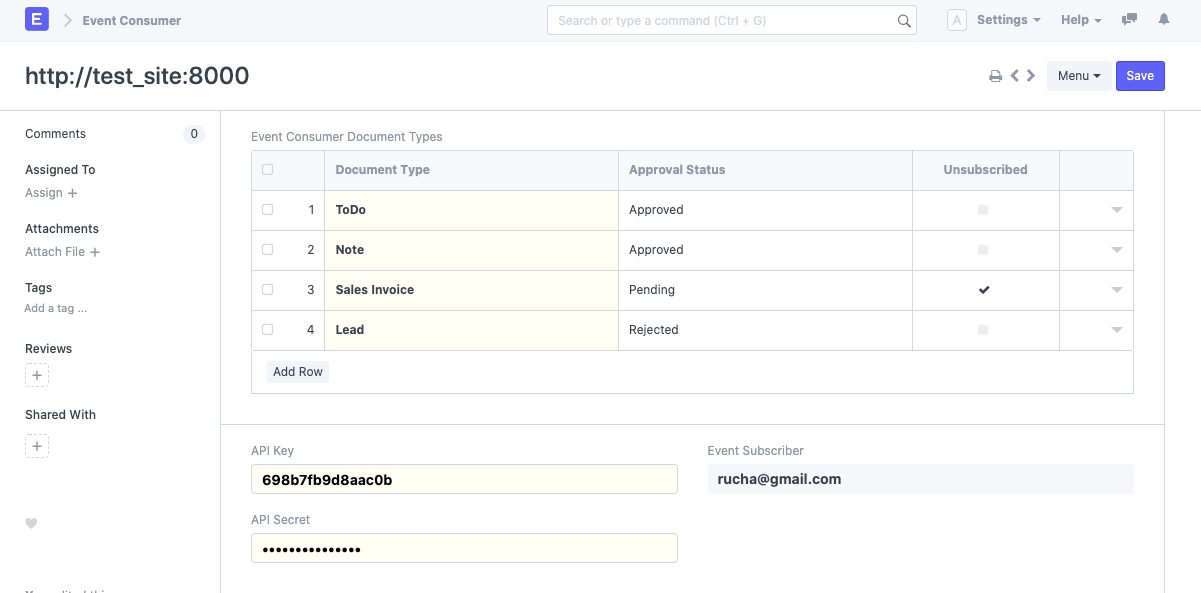The height and width of the screenshot is (593, 1201).
Task: Select the ToDo row checkbox
Action: pos(267,210)
